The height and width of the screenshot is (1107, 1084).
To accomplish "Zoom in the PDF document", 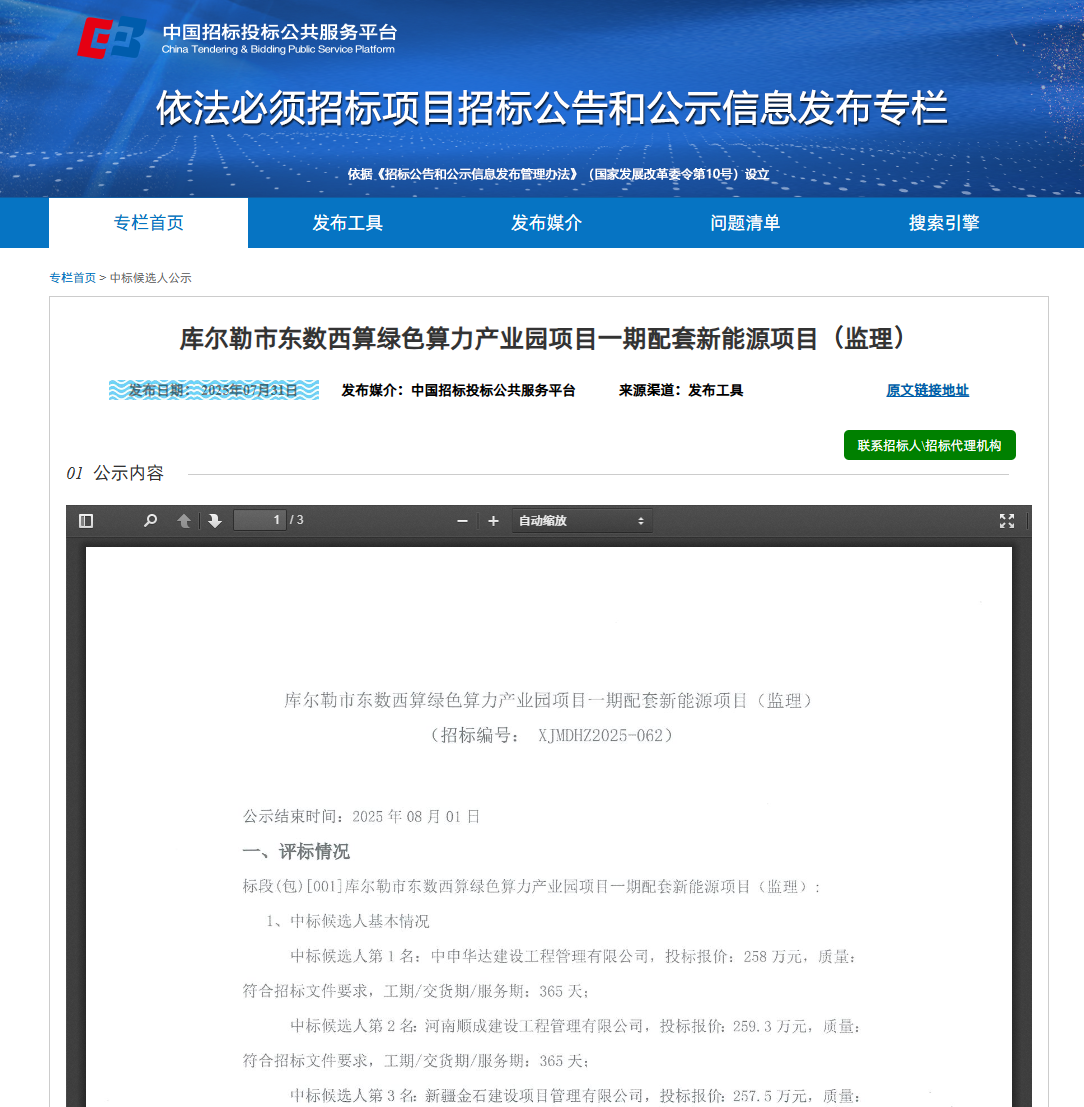I will coord(493,521).
